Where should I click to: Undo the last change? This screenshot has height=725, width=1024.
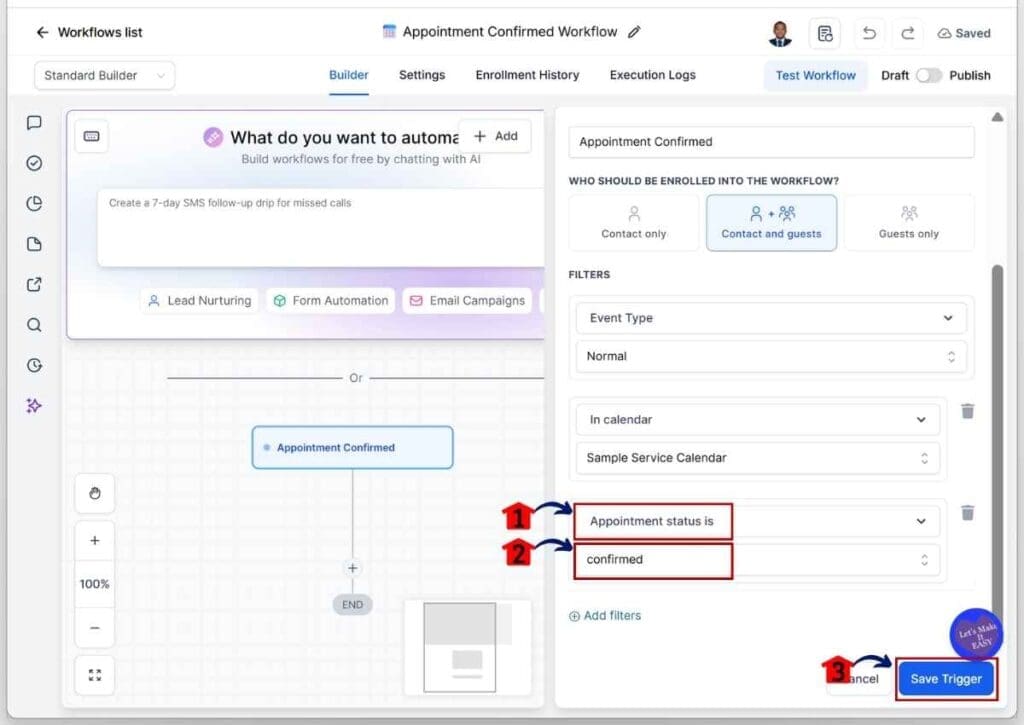(869, 33)
